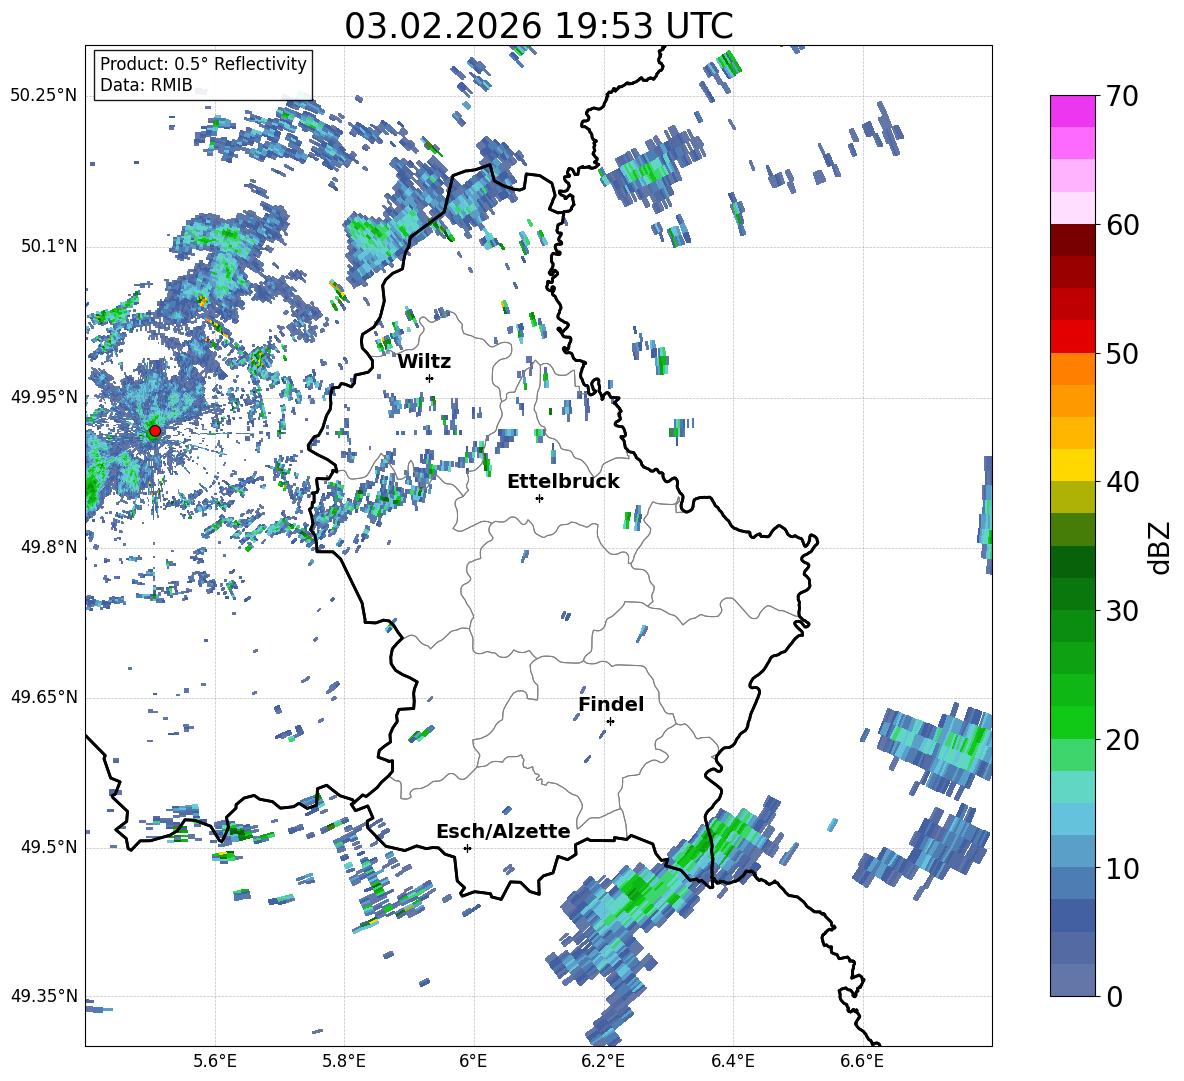Viewport: 1184px width, 1081px height.
Task: Click the 49.35°N latitude label
Action: tap(44, 996)
